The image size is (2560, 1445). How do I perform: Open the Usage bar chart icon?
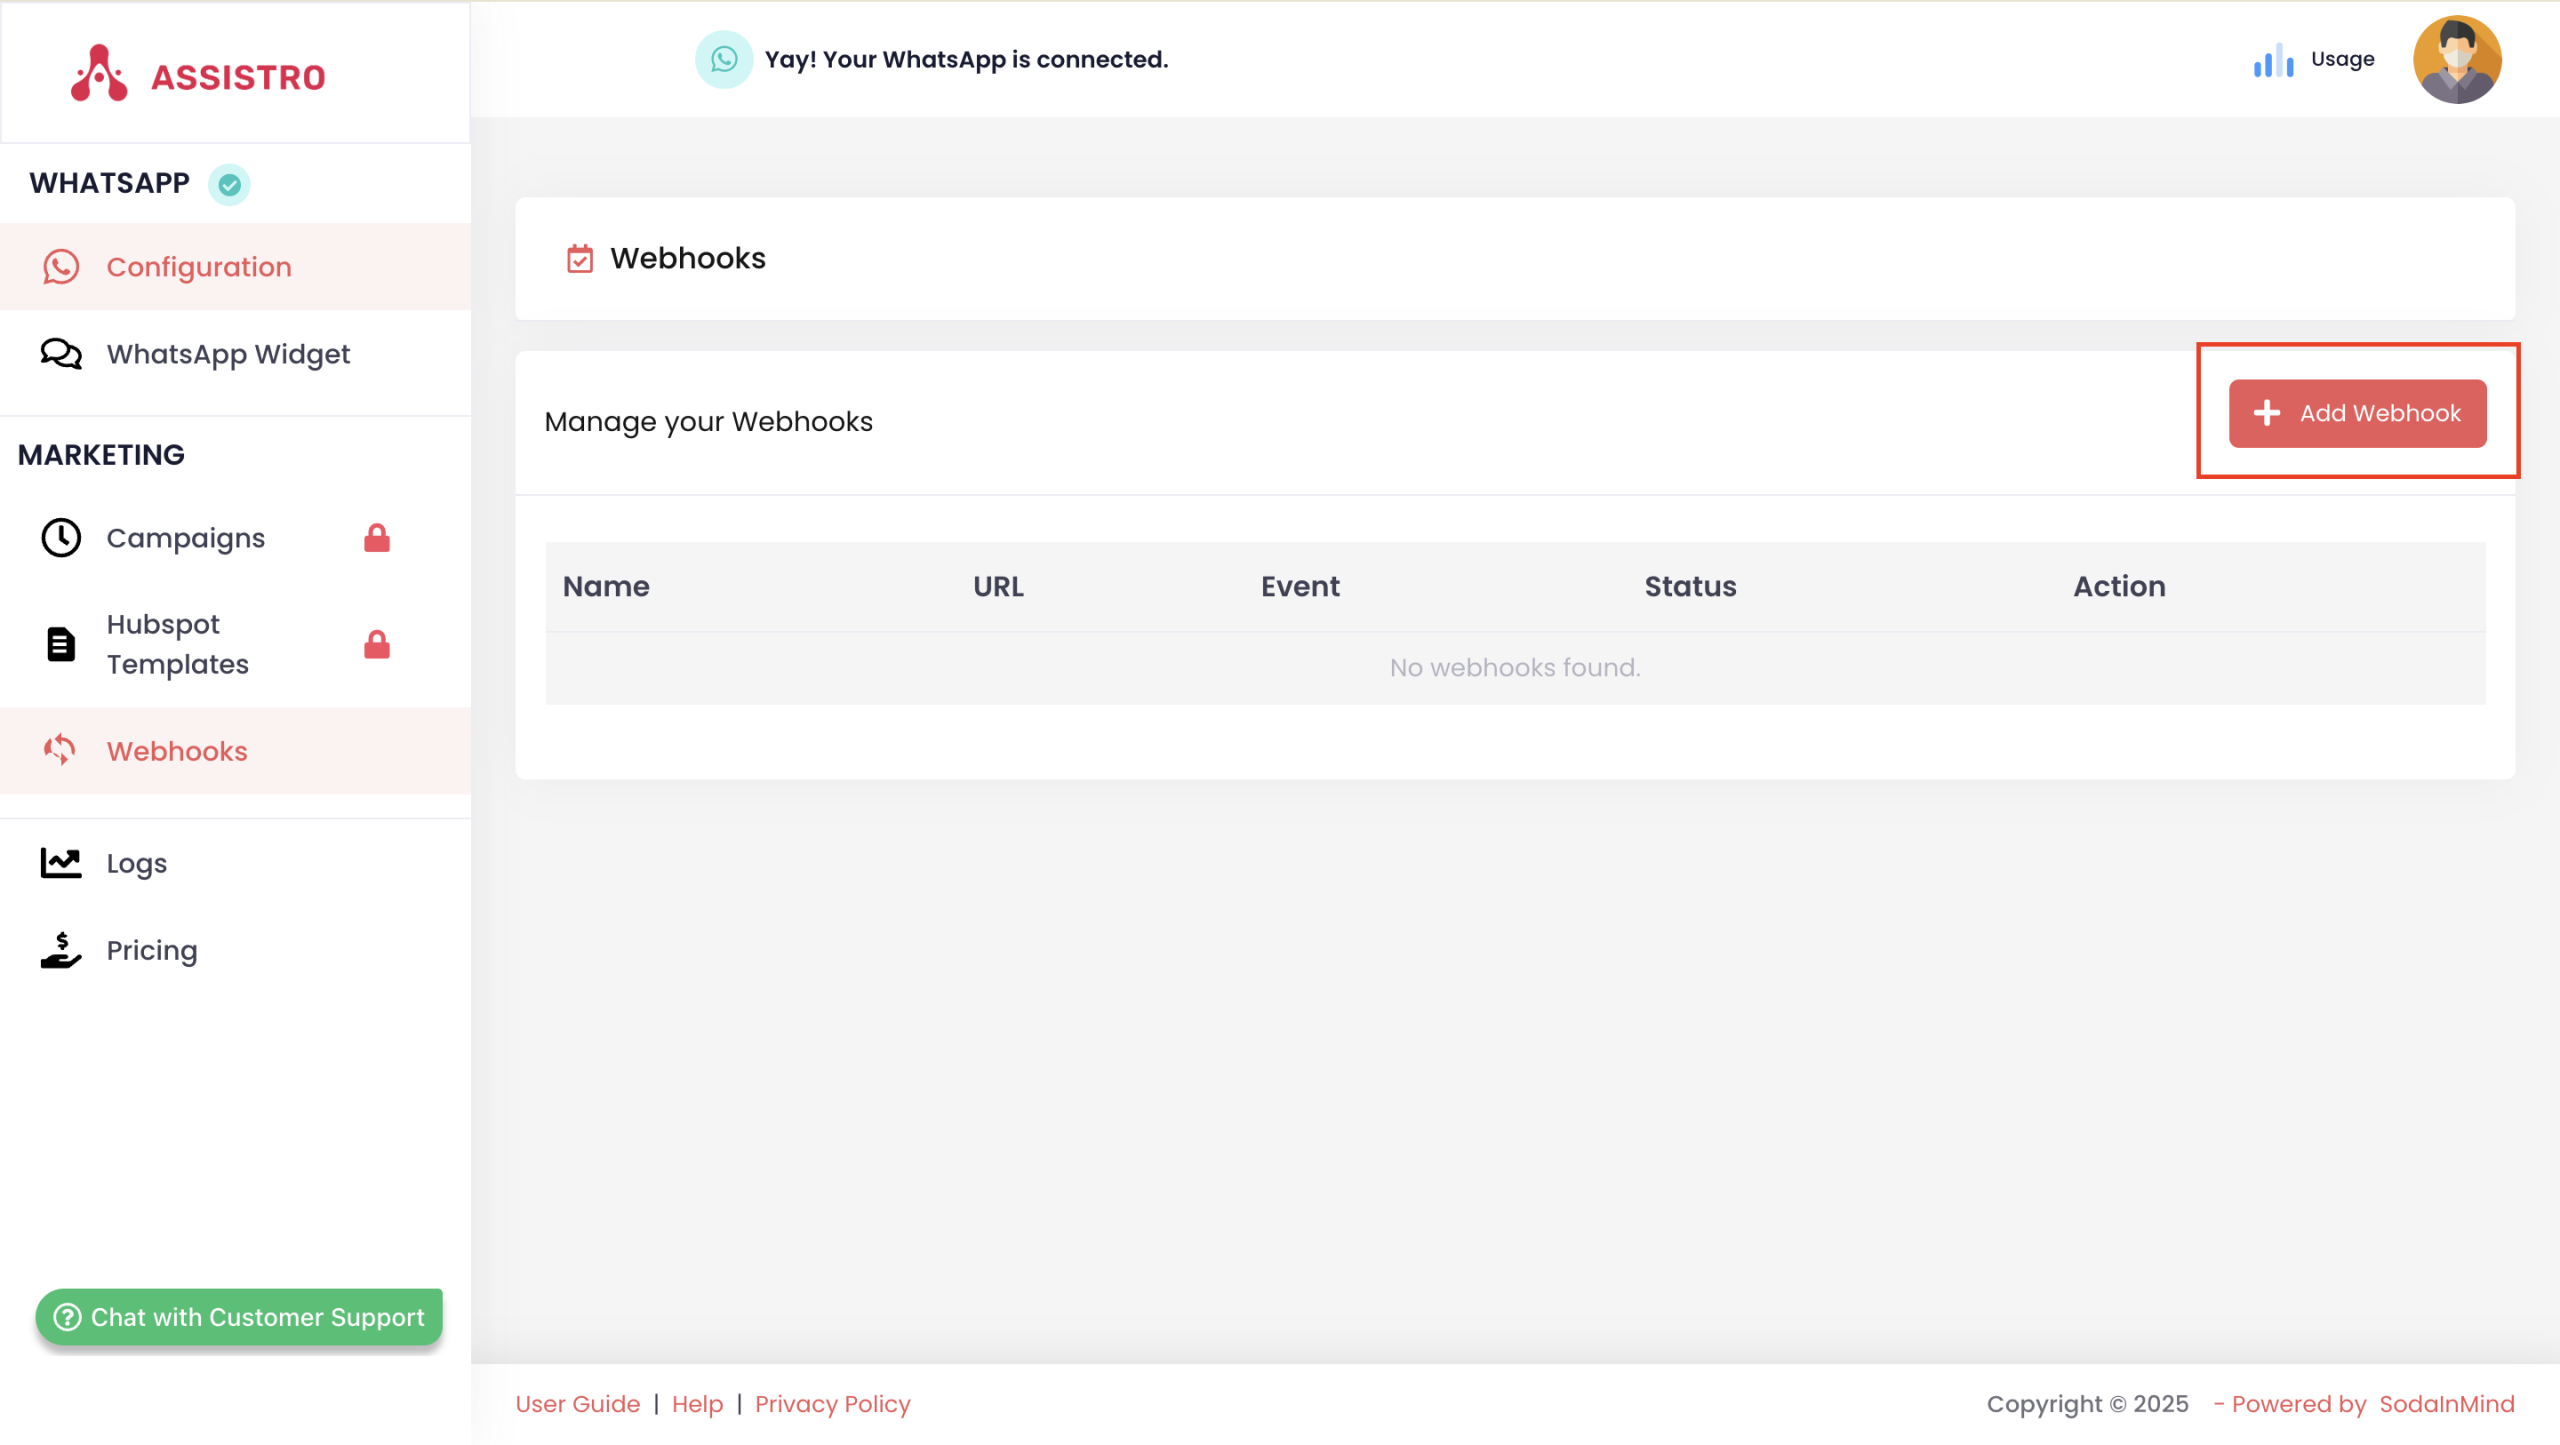2273,60
